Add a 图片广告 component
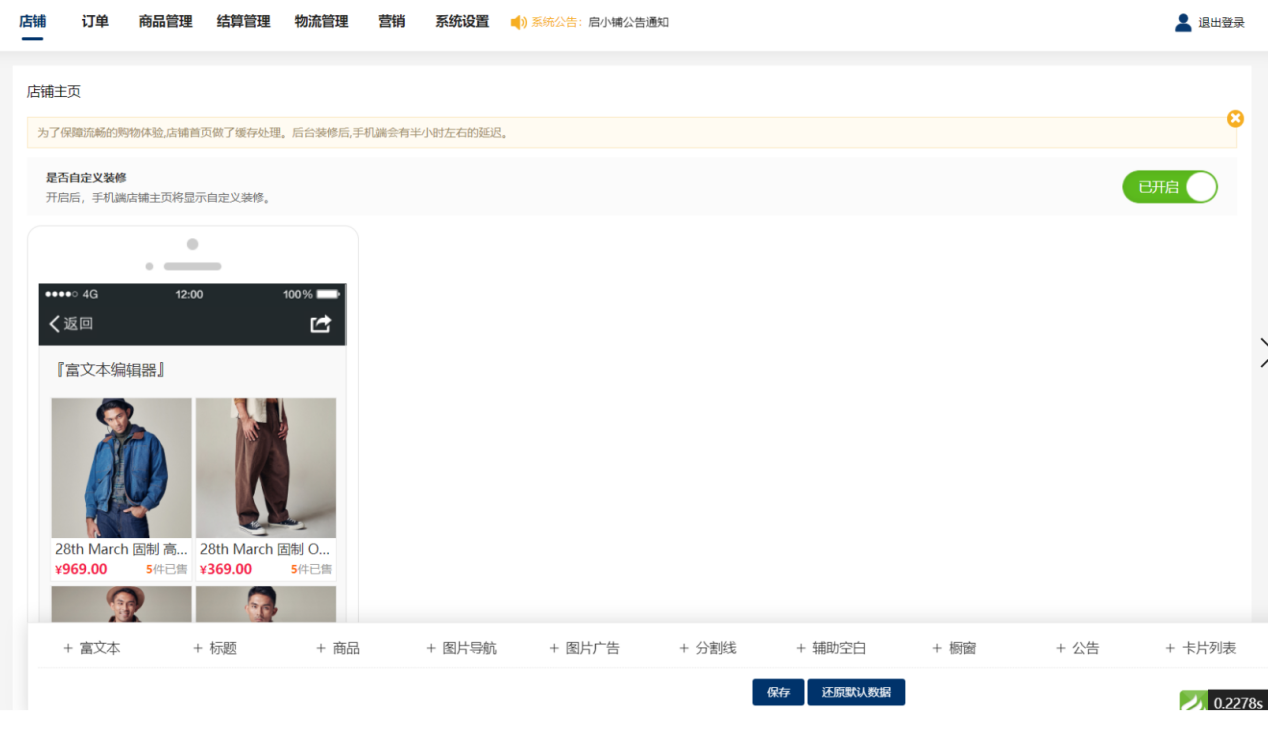 [584, 648]
